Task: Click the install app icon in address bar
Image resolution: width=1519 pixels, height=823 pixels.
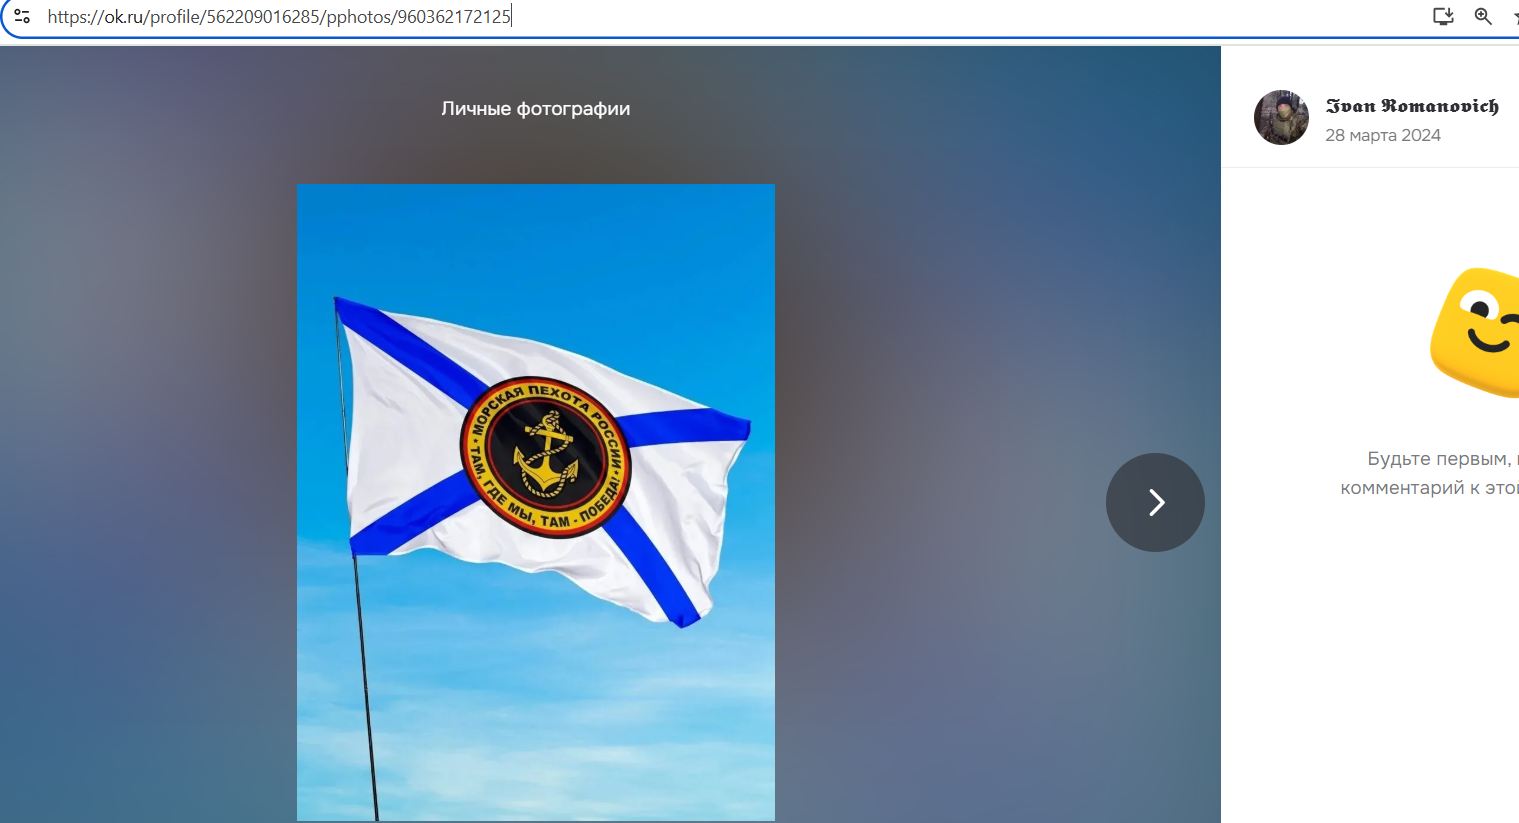Action: click(x=1442, y=16)
